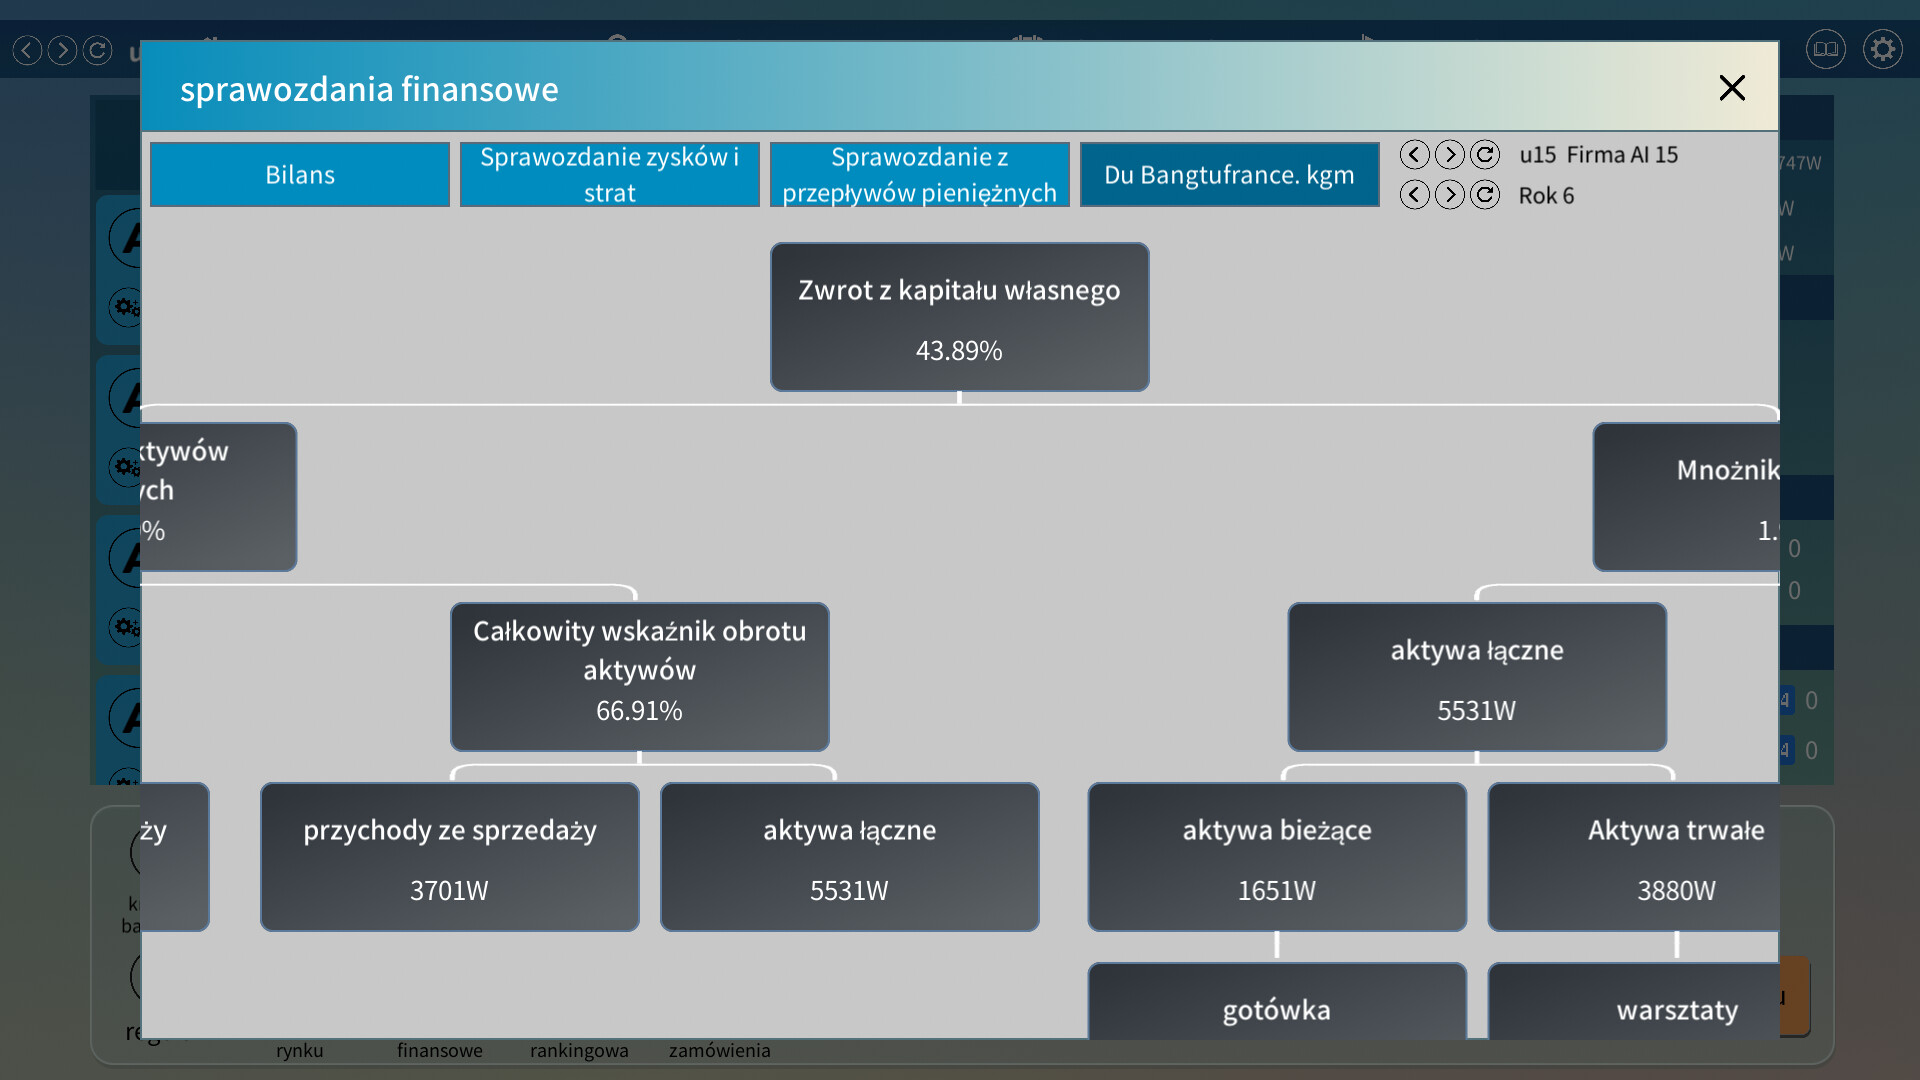
Task: Switch to the Bilans tab
Action: tap(300, 175)
